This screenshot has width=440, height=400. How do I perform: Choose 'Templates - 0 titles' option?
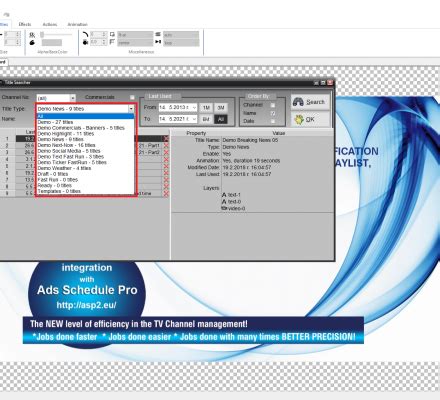(x=85, y=191)
